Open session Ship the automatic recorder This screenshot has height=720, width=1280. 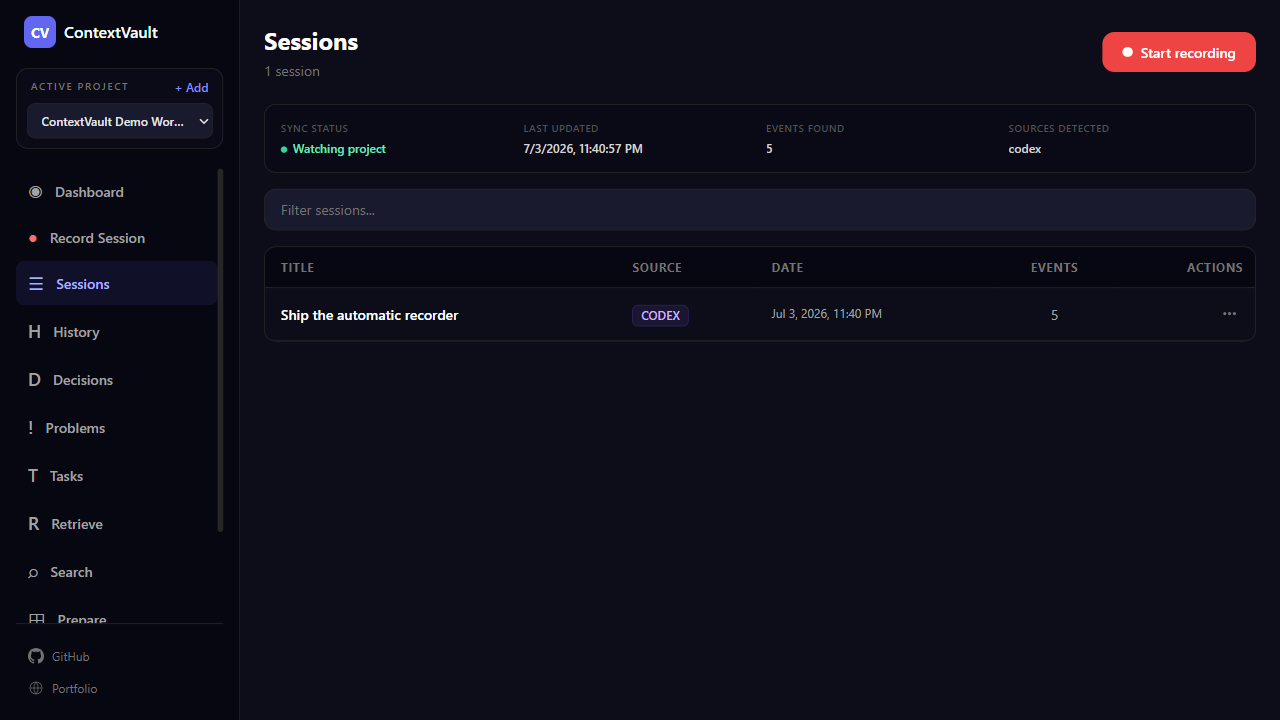click(369, 315)
